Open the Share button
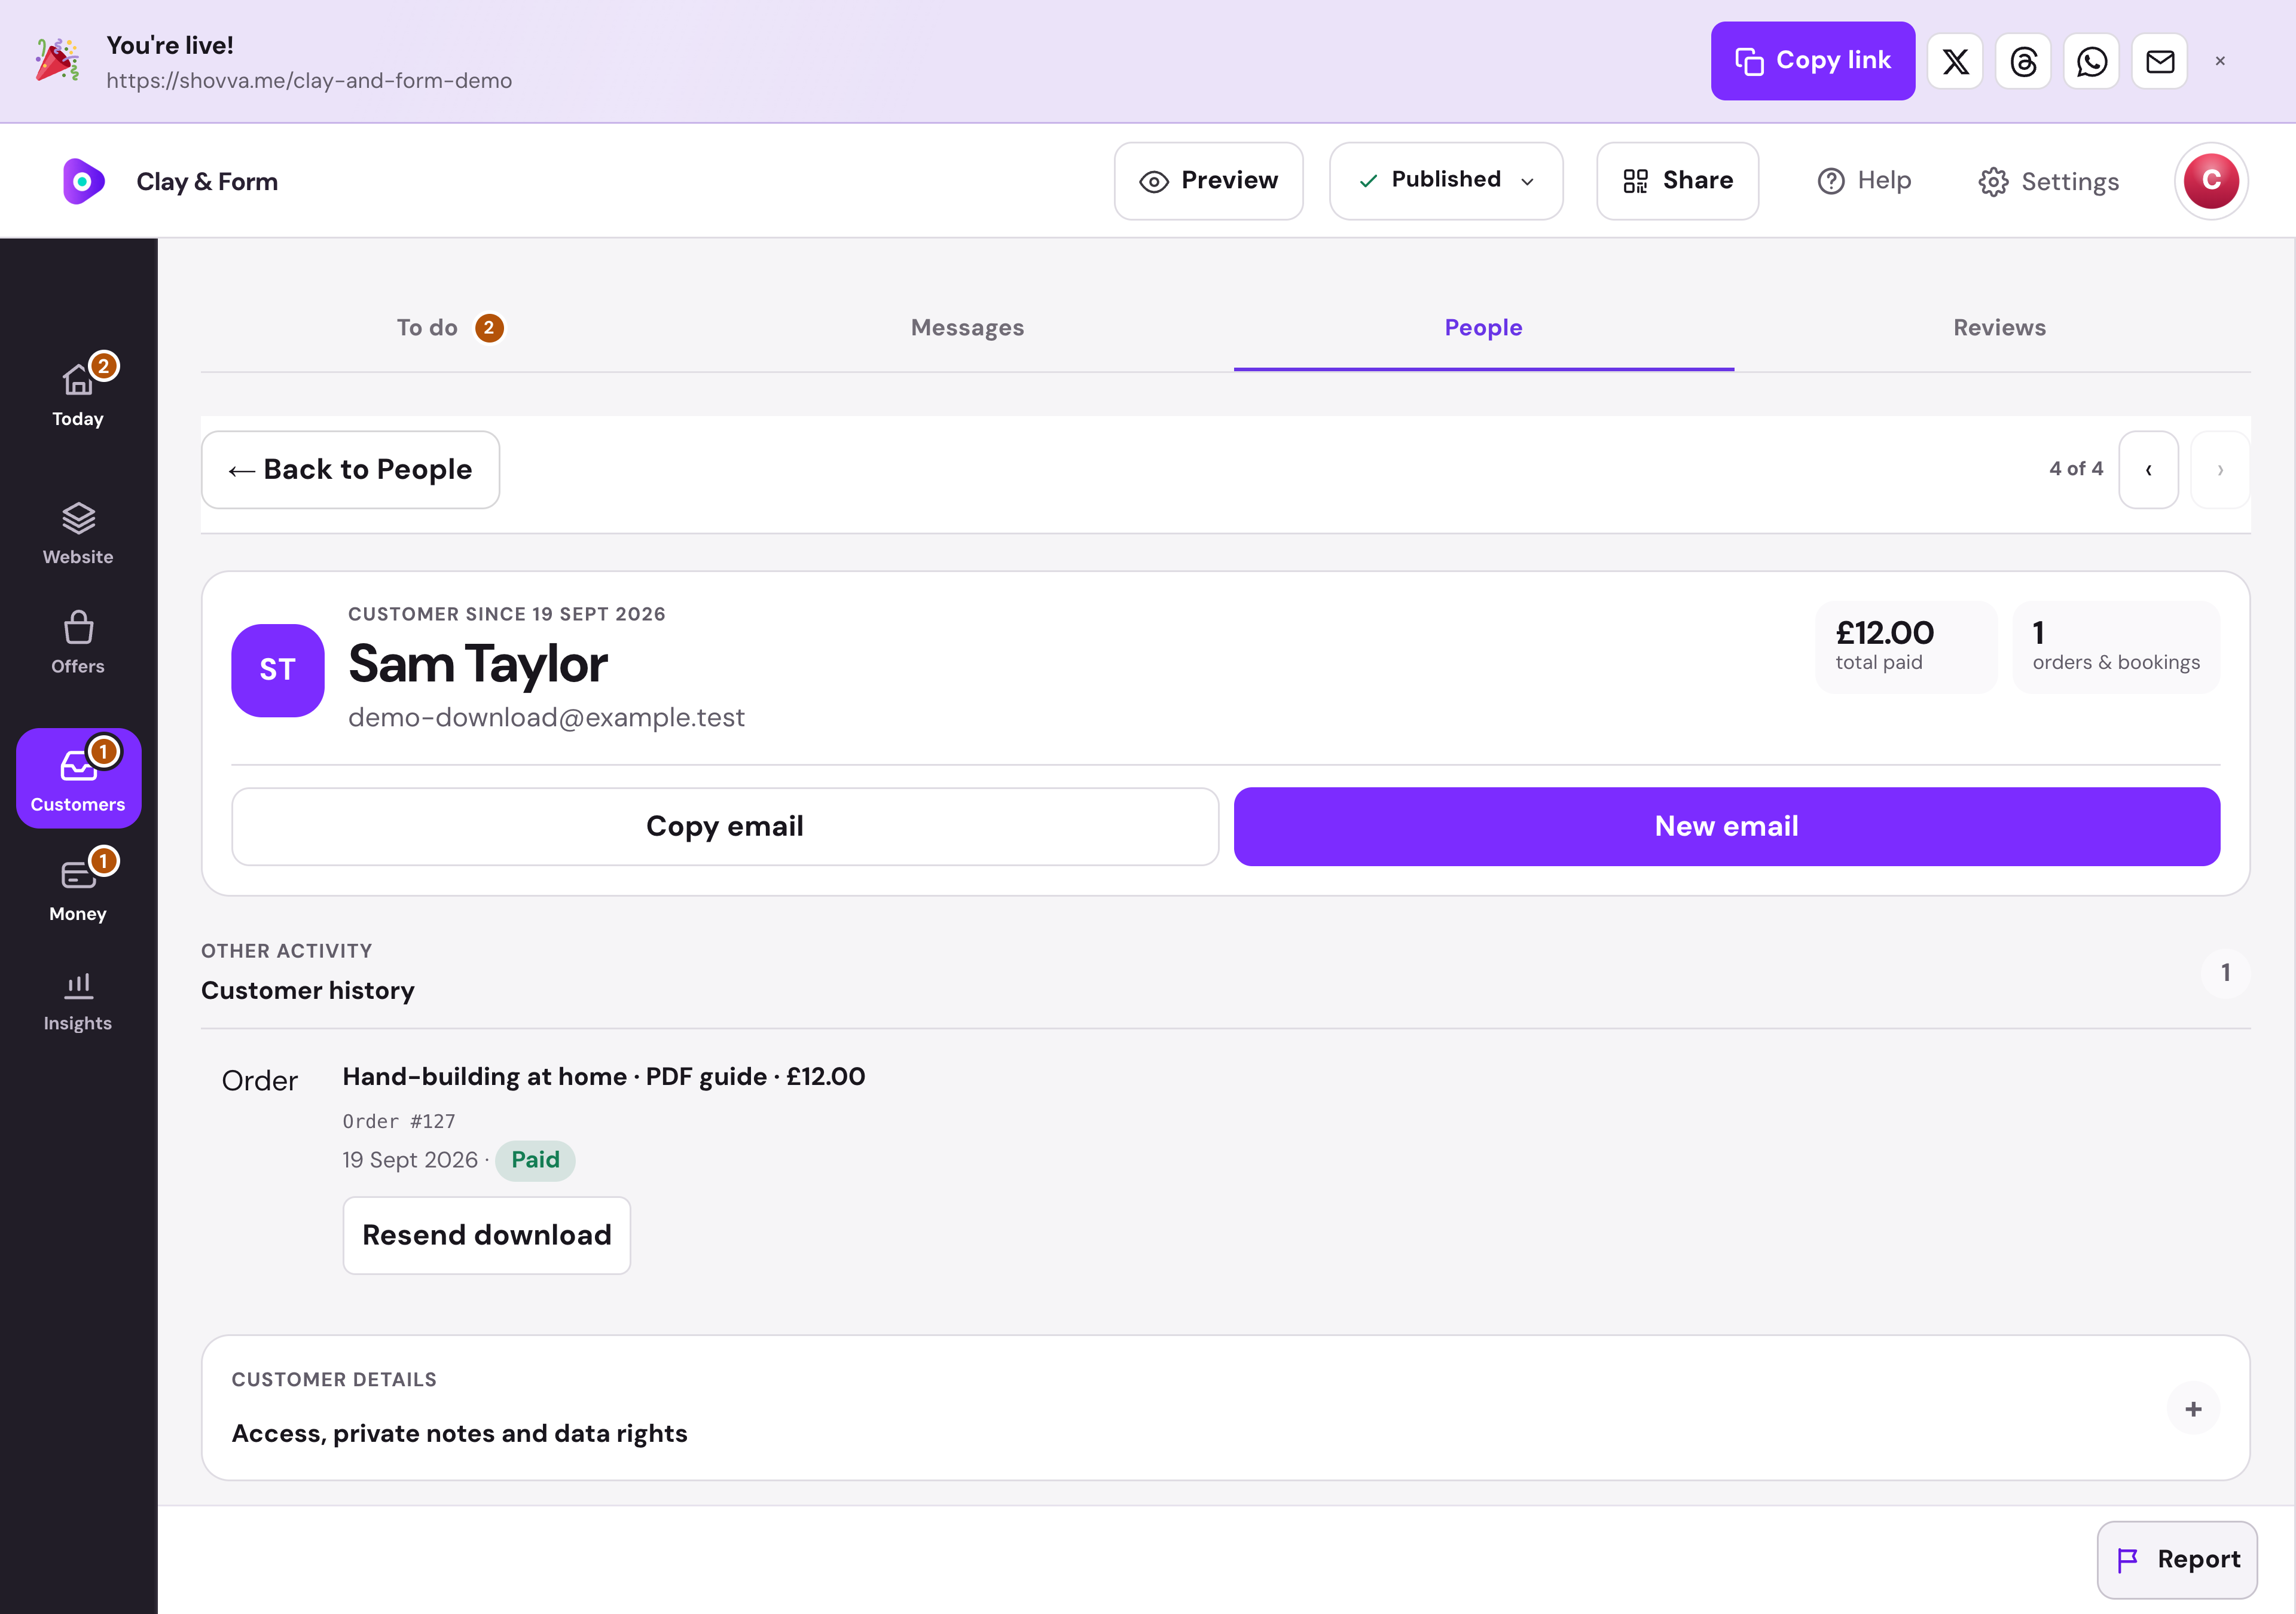Screen dimensions: 2296x1614 1677,181
